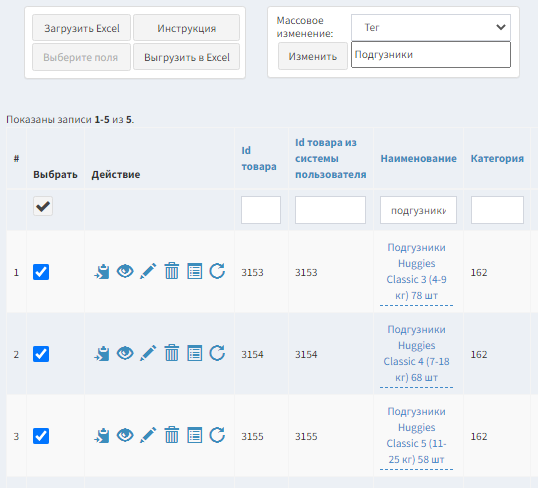Sort by Категория column header
538x488 pixels.
[497, 159]
